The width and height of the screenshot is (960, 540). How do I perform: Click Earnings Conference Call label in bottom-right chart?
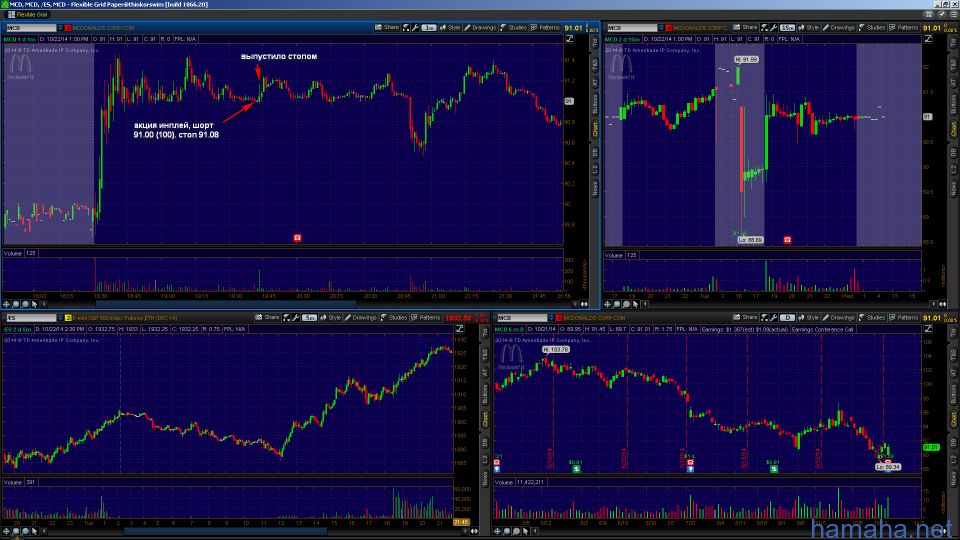822,329
